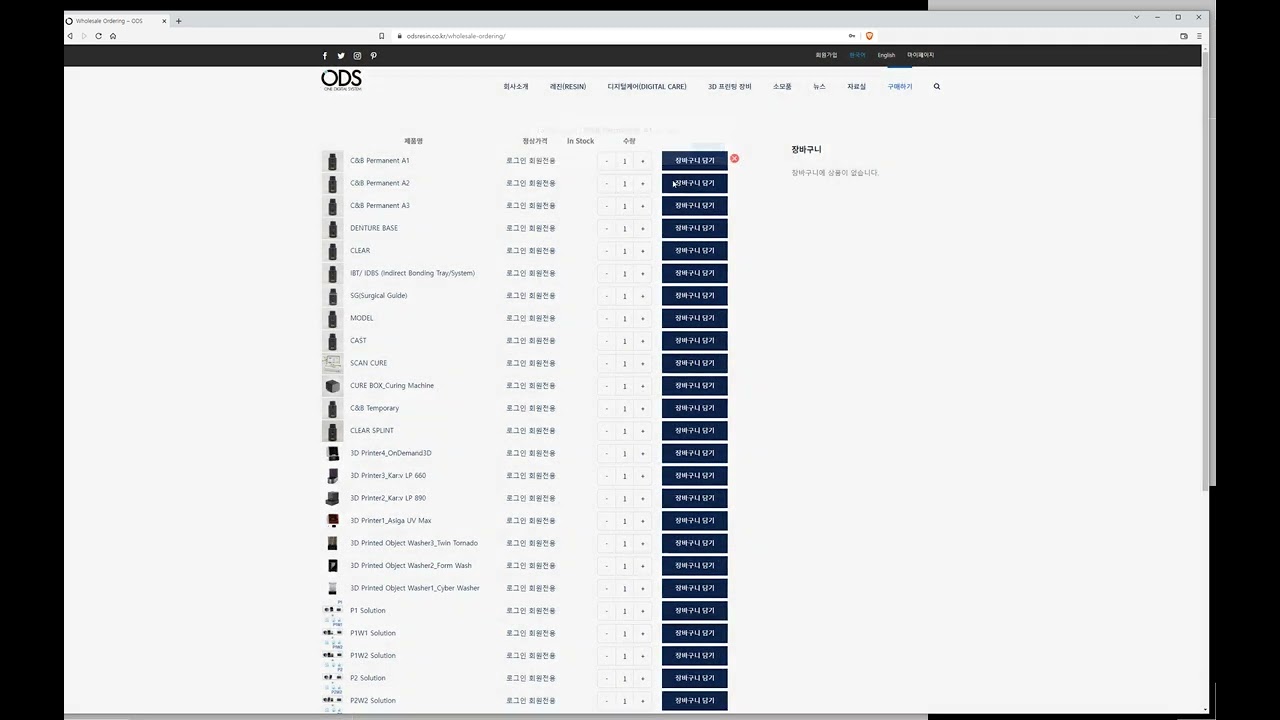Increase quantity for 3D Printed Object Washer1_Cyber Washer
Viewport: 1280px width, 720px height.
pyautogui.click(x=643, y=588)
